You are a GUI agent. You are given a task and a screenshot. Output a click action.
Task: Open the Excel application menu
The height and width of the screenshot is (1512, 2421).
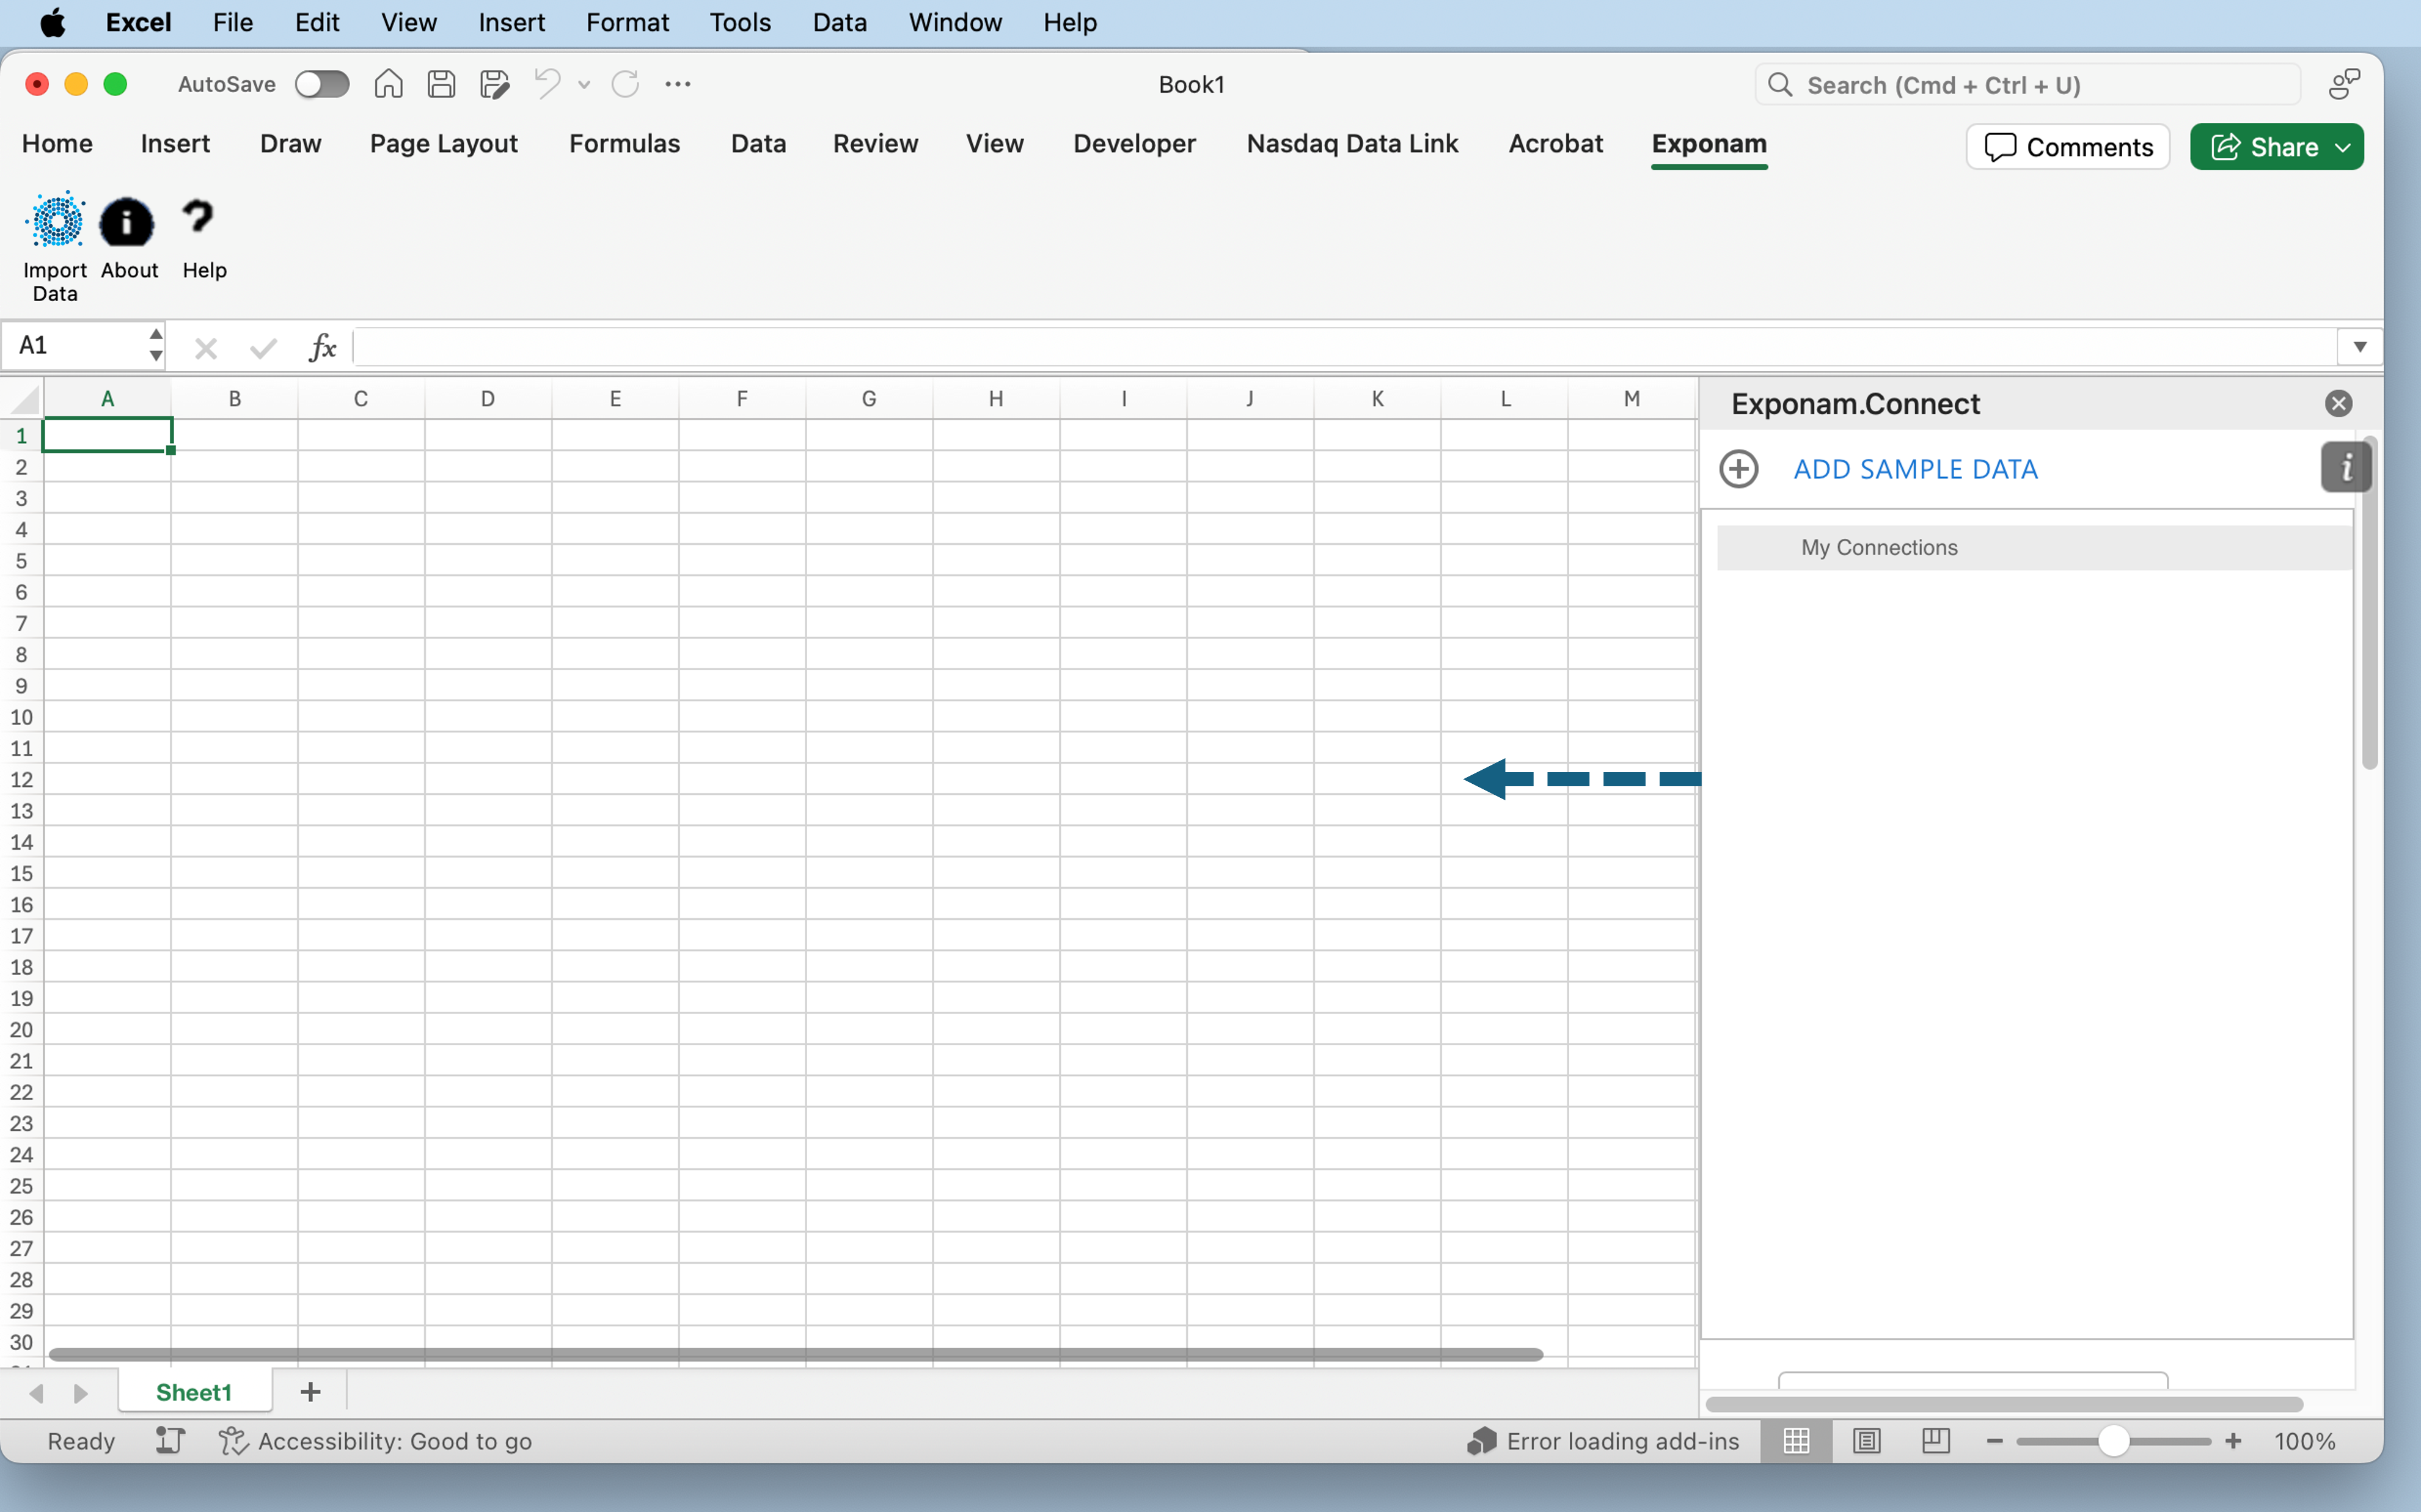(x=138, y=22)
